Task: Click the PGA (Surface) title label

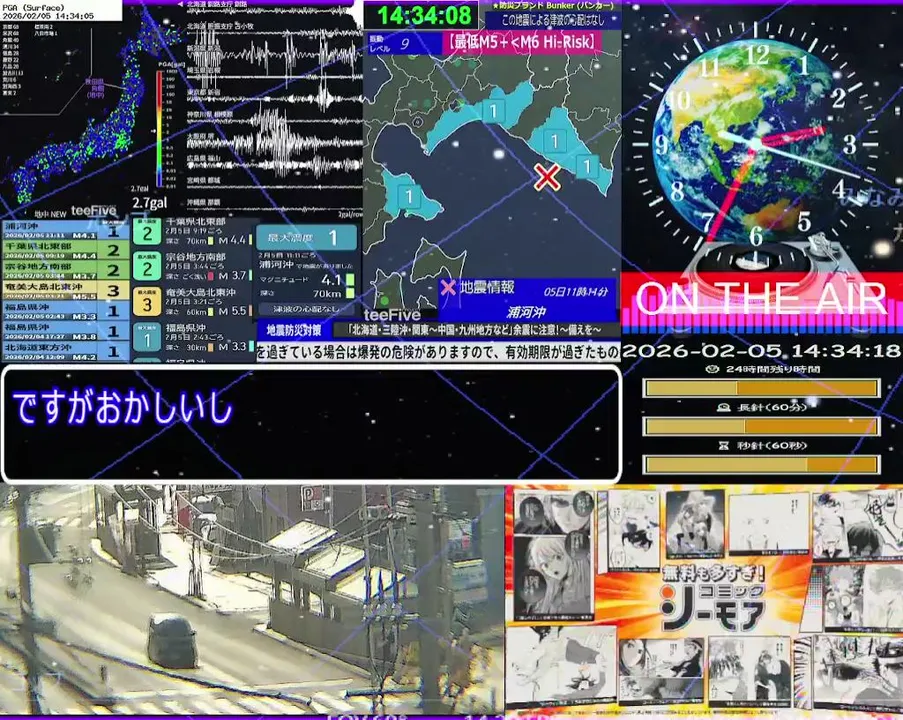Action: click(x=33, y=8)
